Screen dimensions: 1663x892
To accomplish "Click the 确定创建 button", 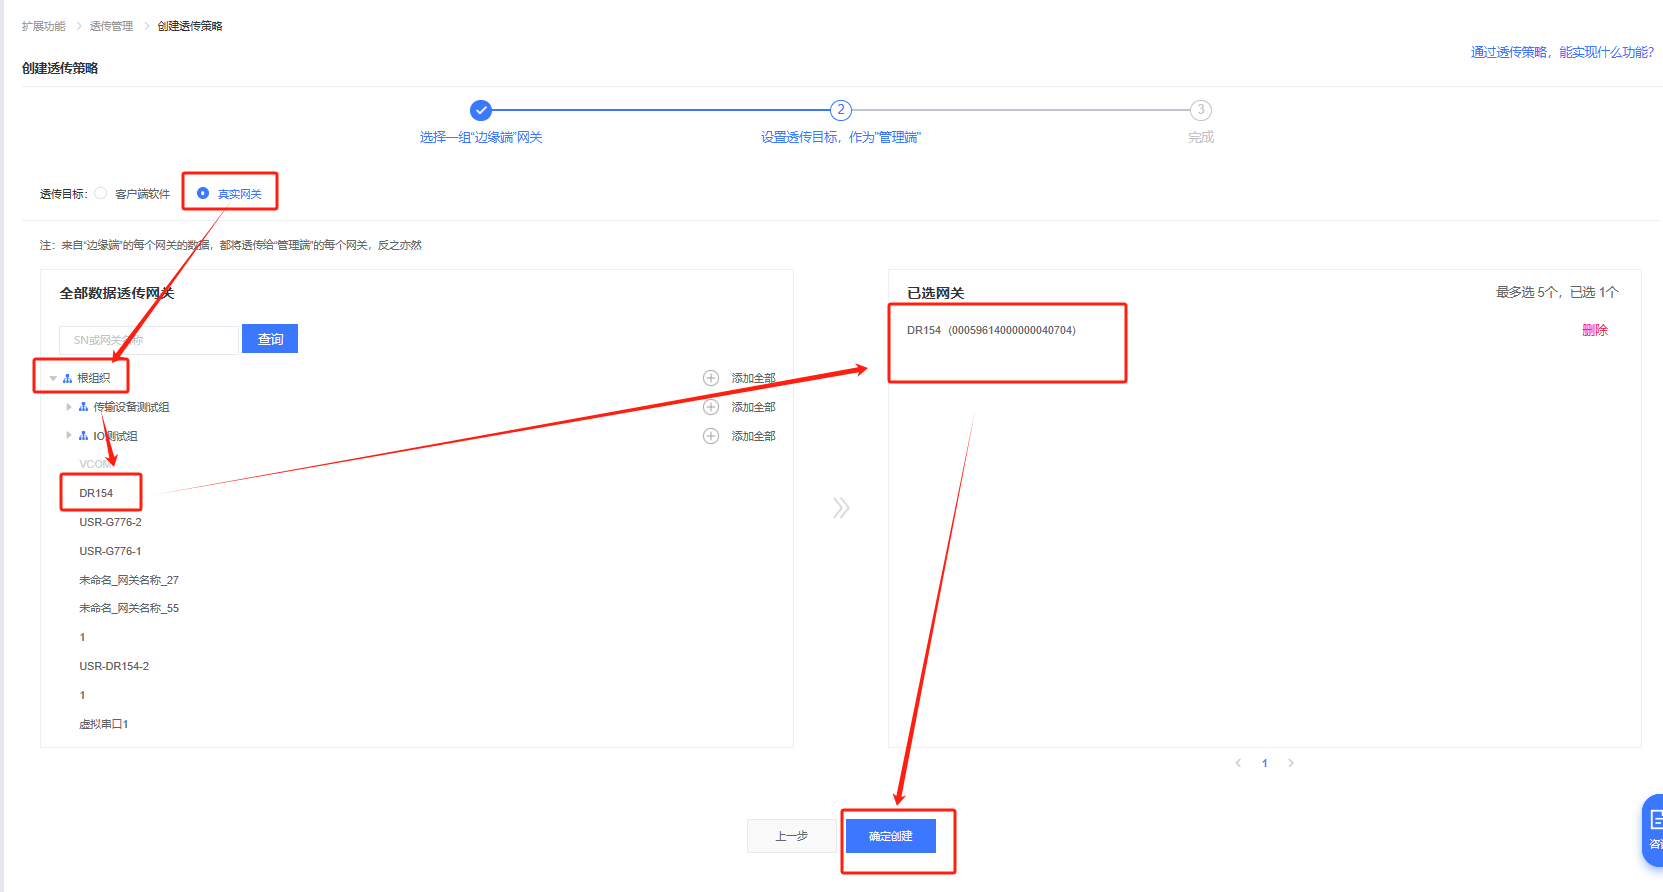I will tap(890, 836).
